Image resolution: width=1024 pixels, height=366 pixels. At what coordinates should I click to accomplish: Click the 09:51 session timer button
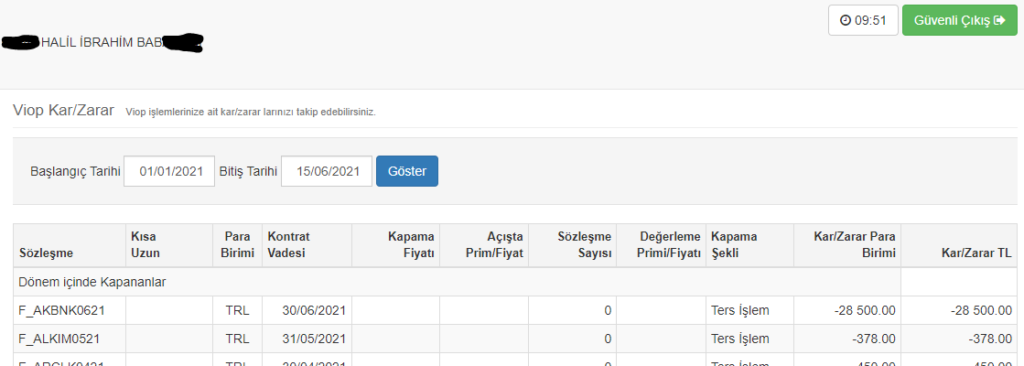click(863, 20)
